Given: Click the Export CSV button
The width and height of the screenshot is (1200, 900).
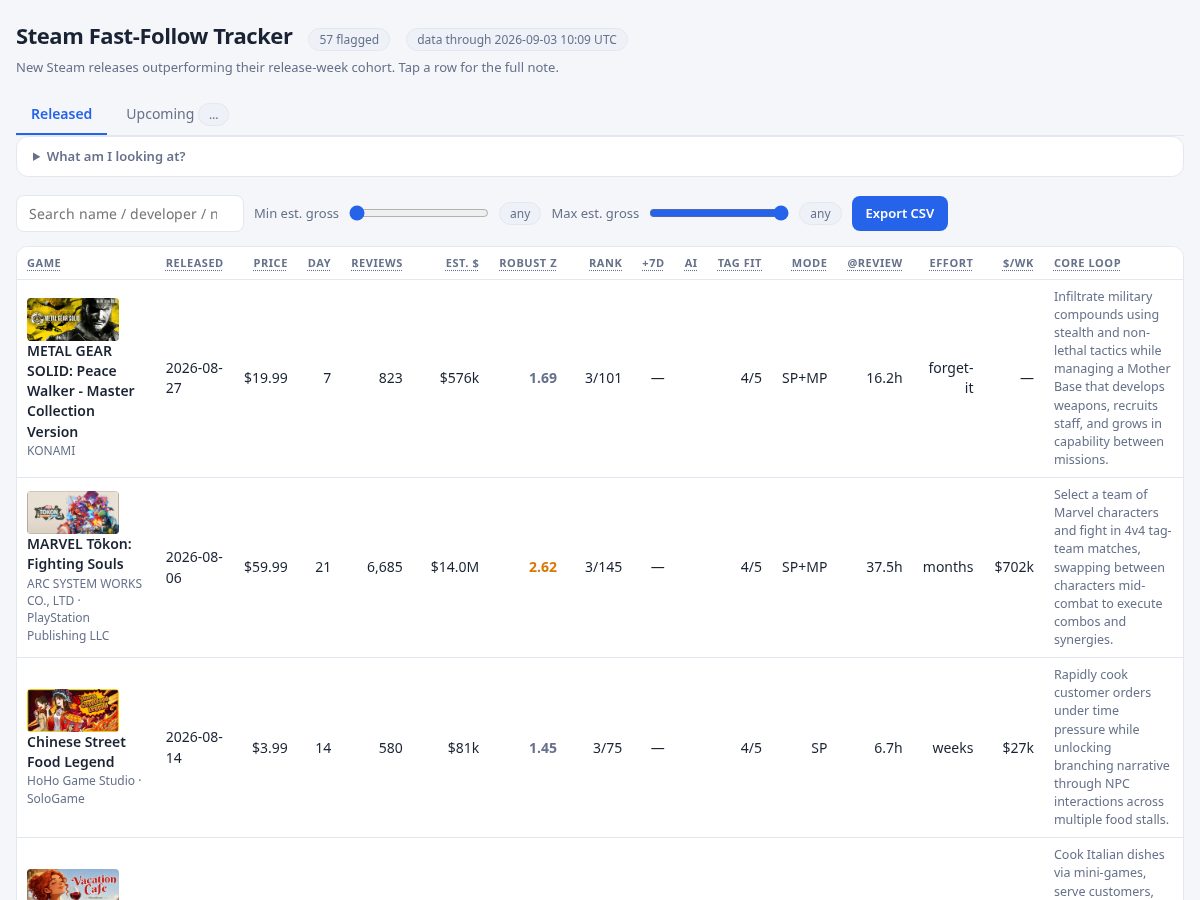Looking at the screenshot, I should (900, 214).
